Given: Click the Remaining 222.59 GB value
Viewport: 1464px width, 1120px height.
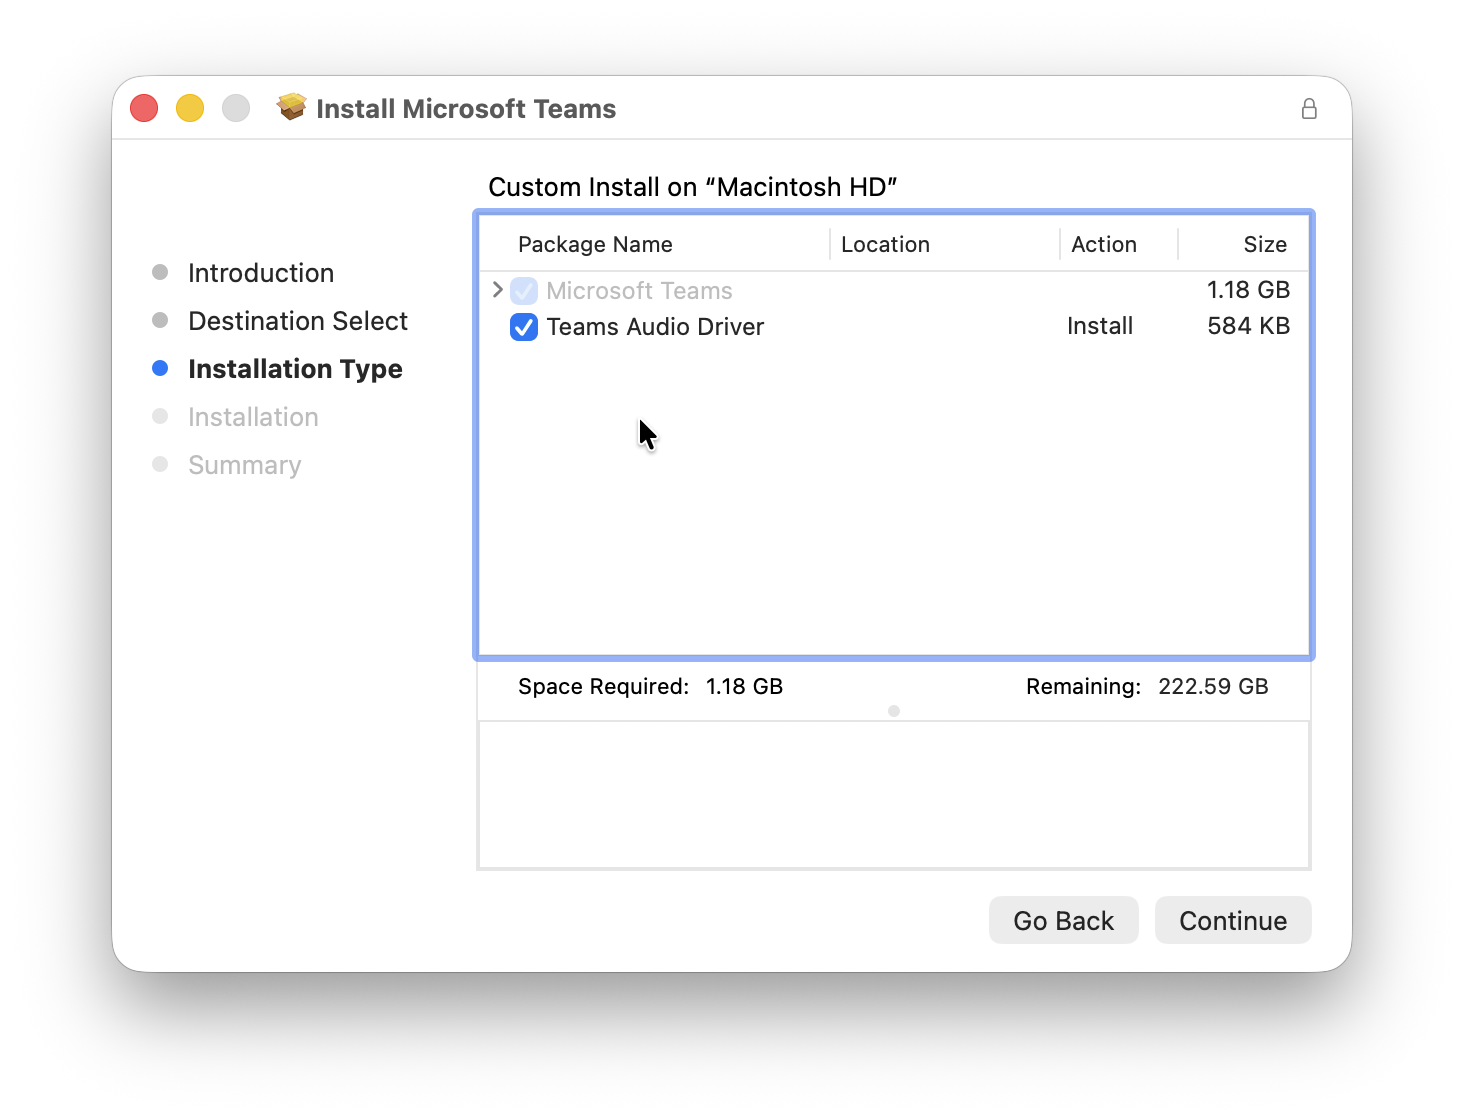Looking at the screenshot, I should 1213,686.
